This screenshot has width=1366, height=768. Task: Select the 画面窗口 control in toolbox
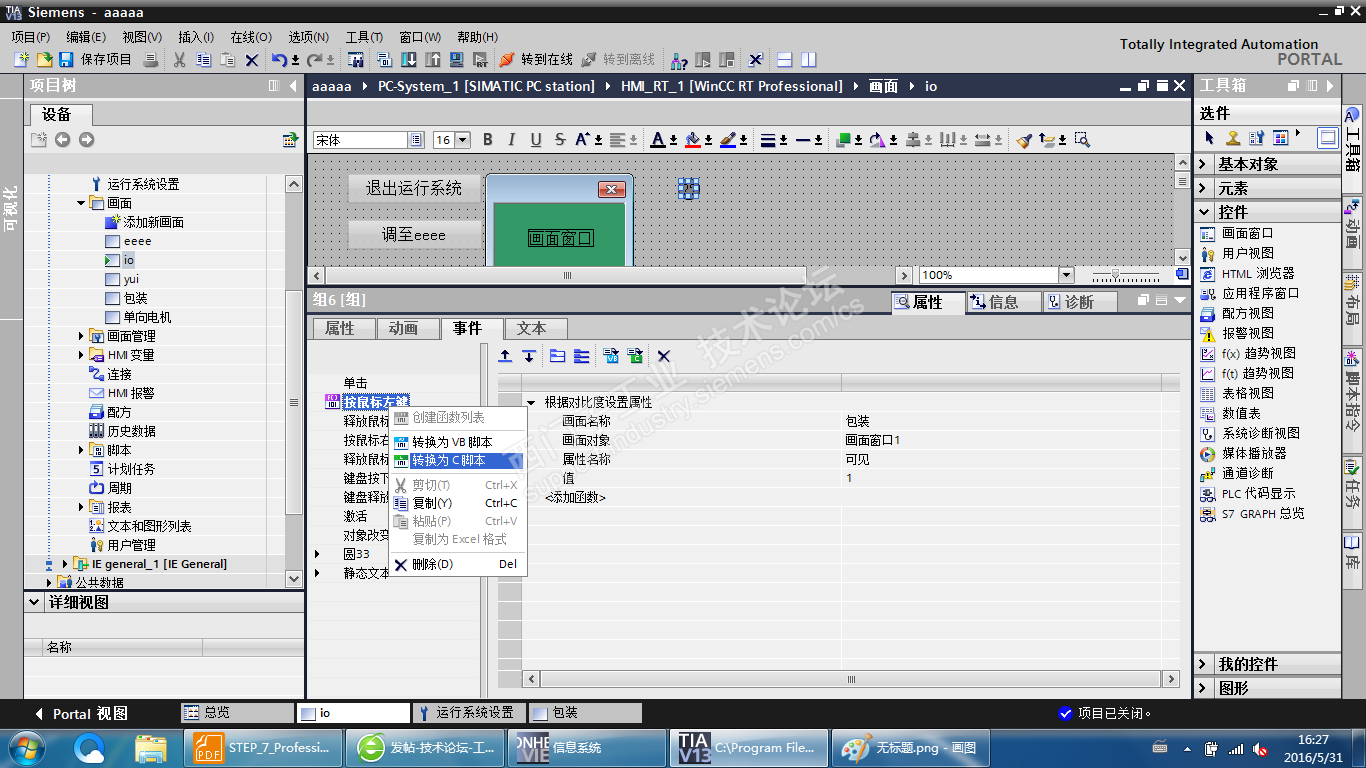tap(1247, 233)
